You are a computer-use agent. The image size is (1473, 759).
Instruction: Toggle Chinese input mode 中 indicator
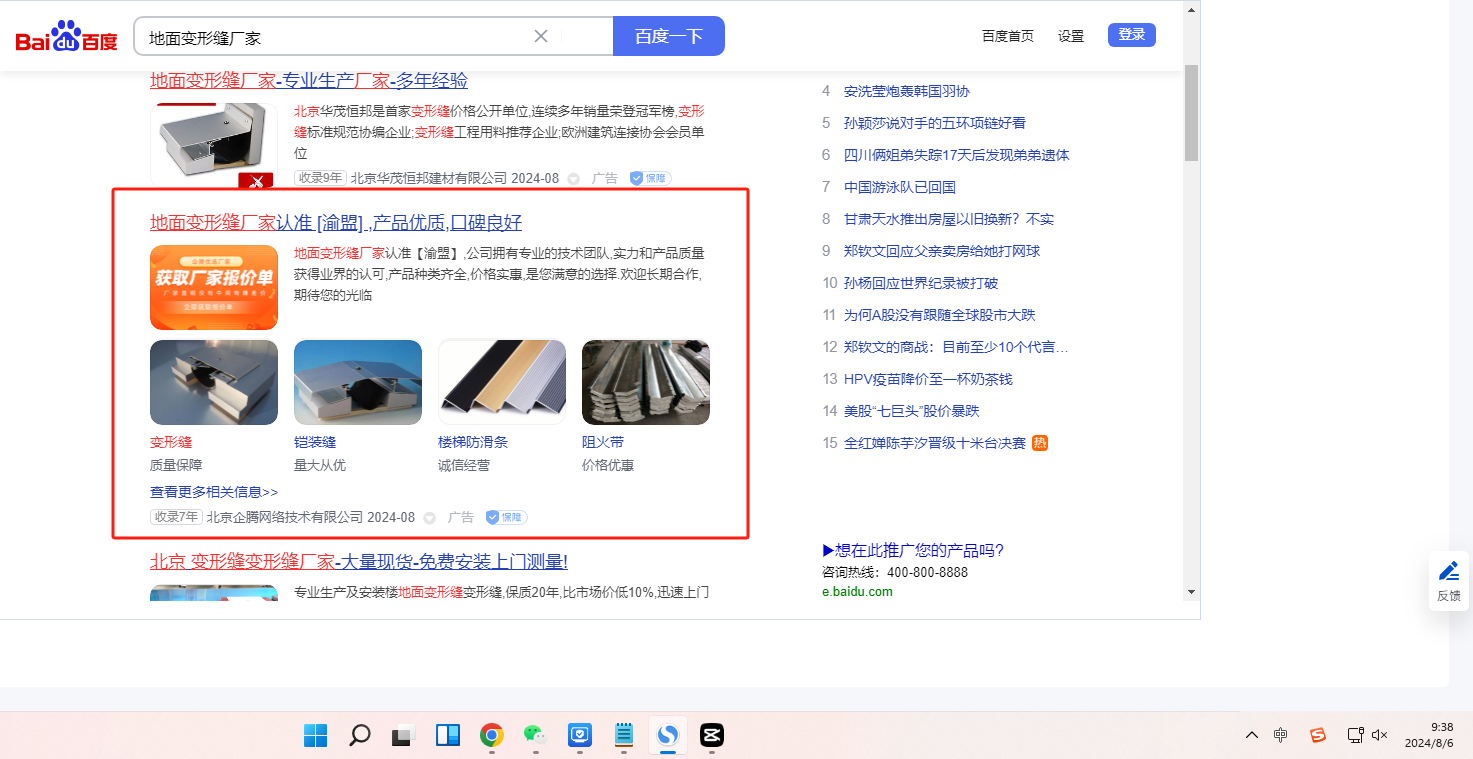click(1281, 735)
